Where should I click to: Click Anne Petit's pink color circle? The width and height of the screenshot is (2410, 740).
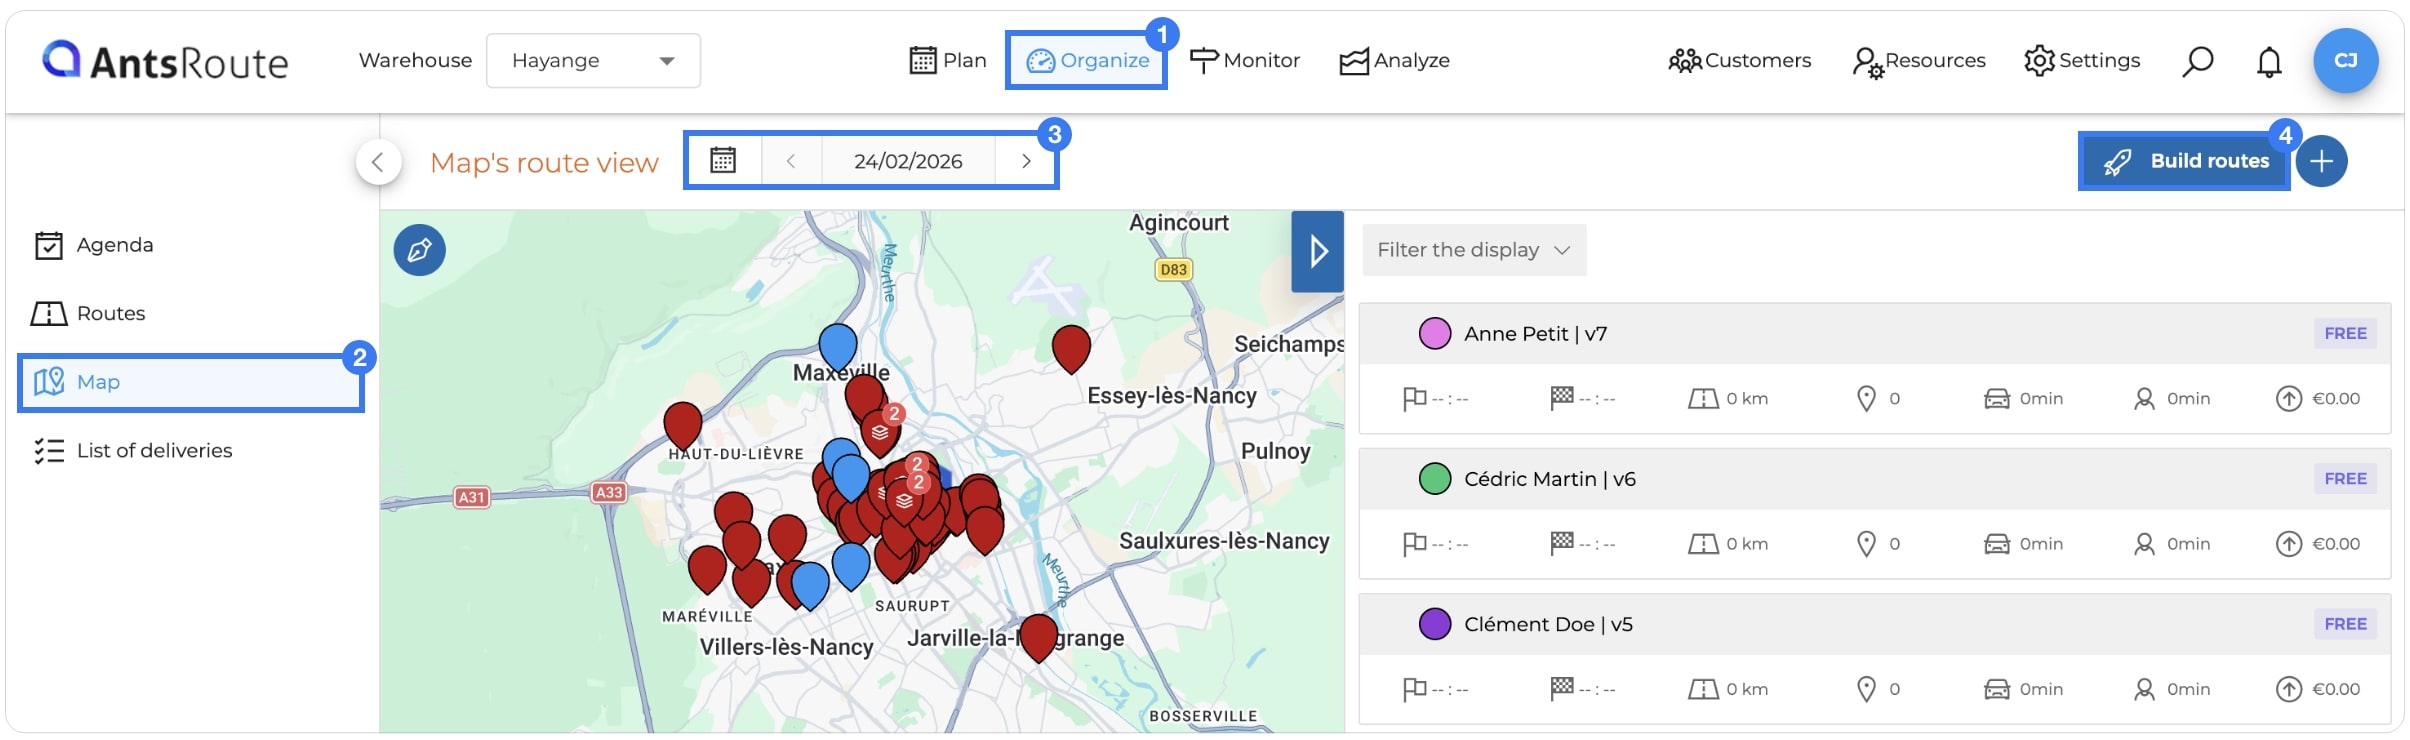click(1435, 334)
